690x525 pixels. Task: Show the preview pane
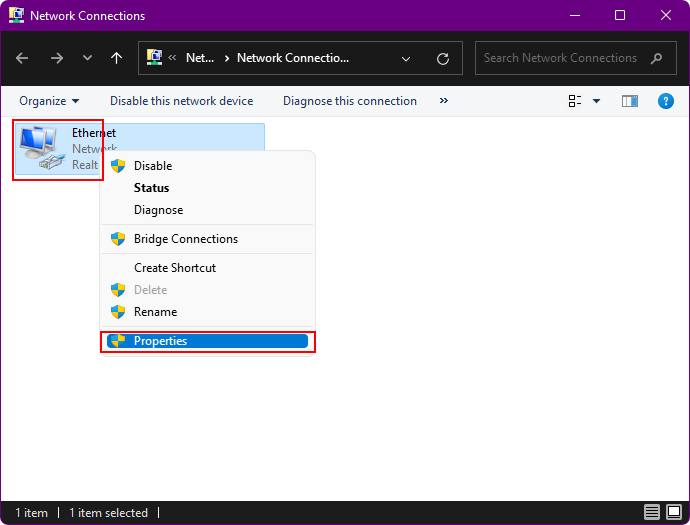[629, 101]
